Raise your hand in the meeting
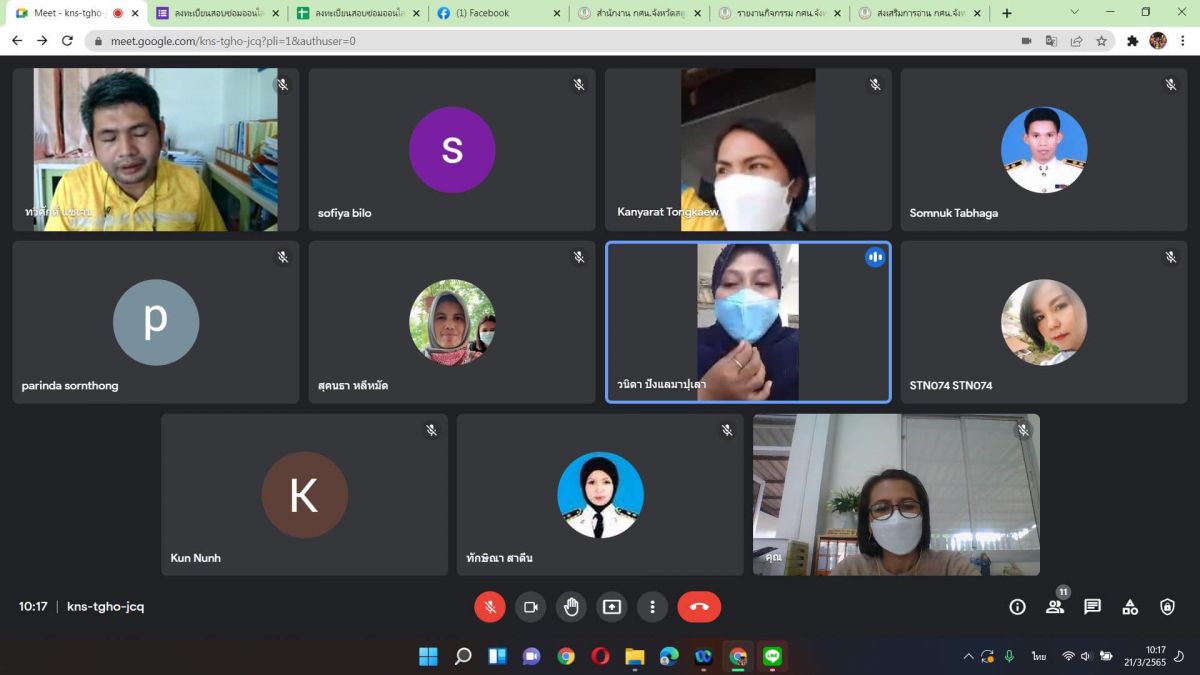Image resolution: width=1200 pixels, height=675 pixels. click(571, 607)
